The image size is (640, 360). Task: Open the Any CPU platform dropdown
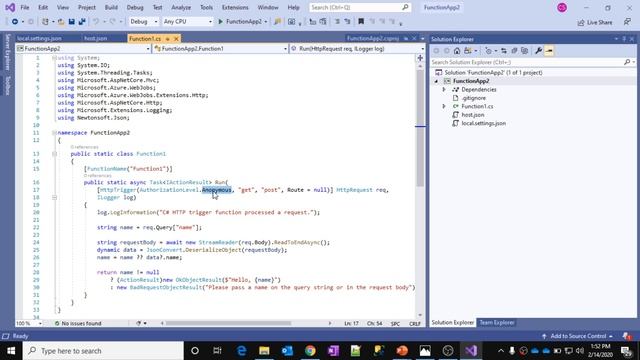tap(187, 22)
